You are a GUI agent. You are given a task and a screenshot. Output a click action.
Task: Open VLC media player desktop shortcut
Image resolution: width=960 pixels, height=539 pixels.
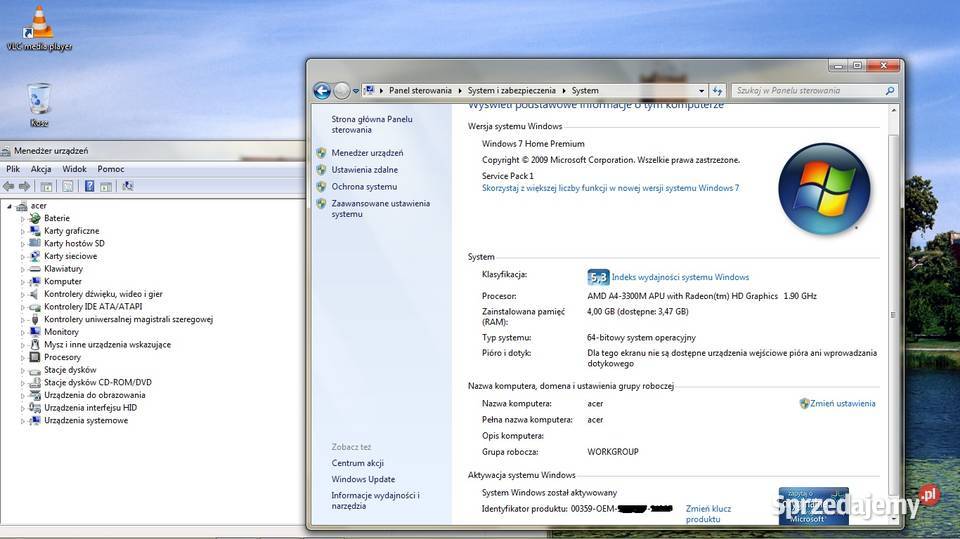click(x=39, y=28)
